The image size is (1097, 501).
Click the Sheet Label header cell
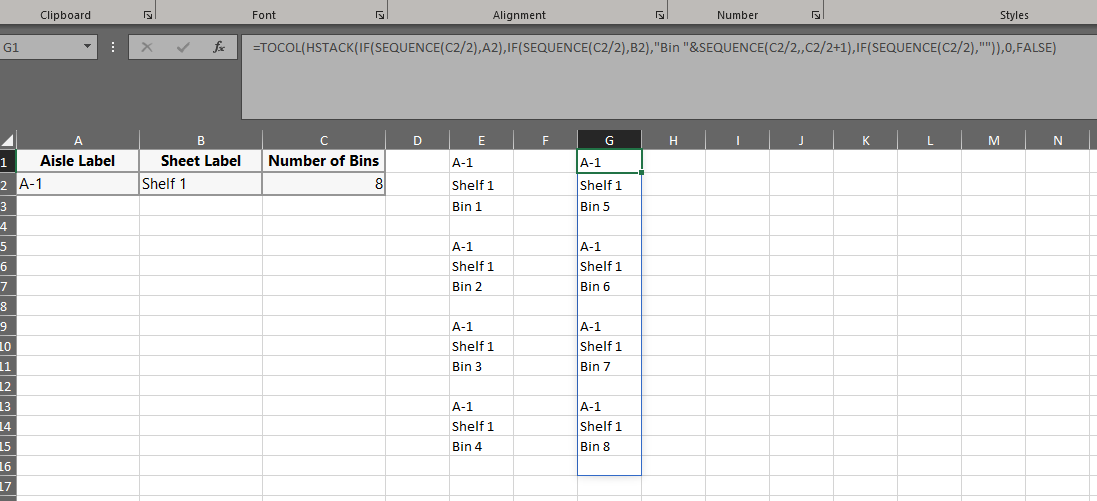(x=201, y=161)
